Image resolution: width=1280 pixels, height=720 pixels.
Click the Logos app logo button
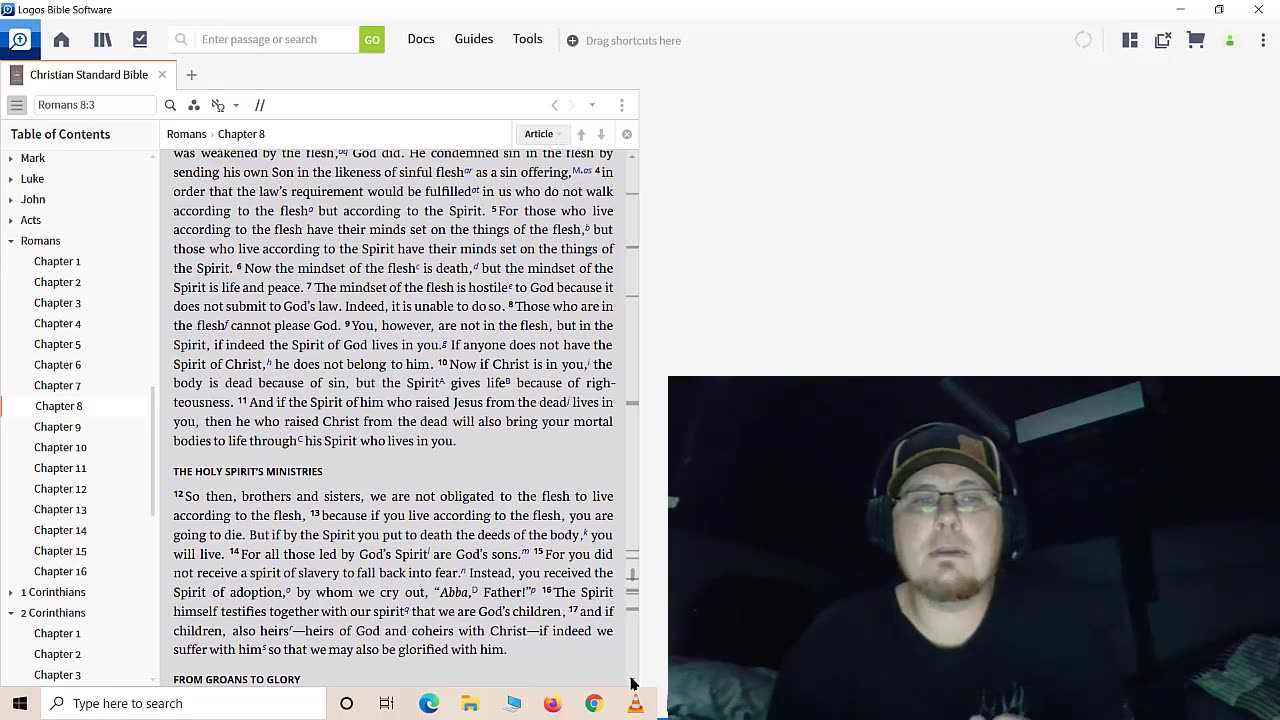coord(19,40)
